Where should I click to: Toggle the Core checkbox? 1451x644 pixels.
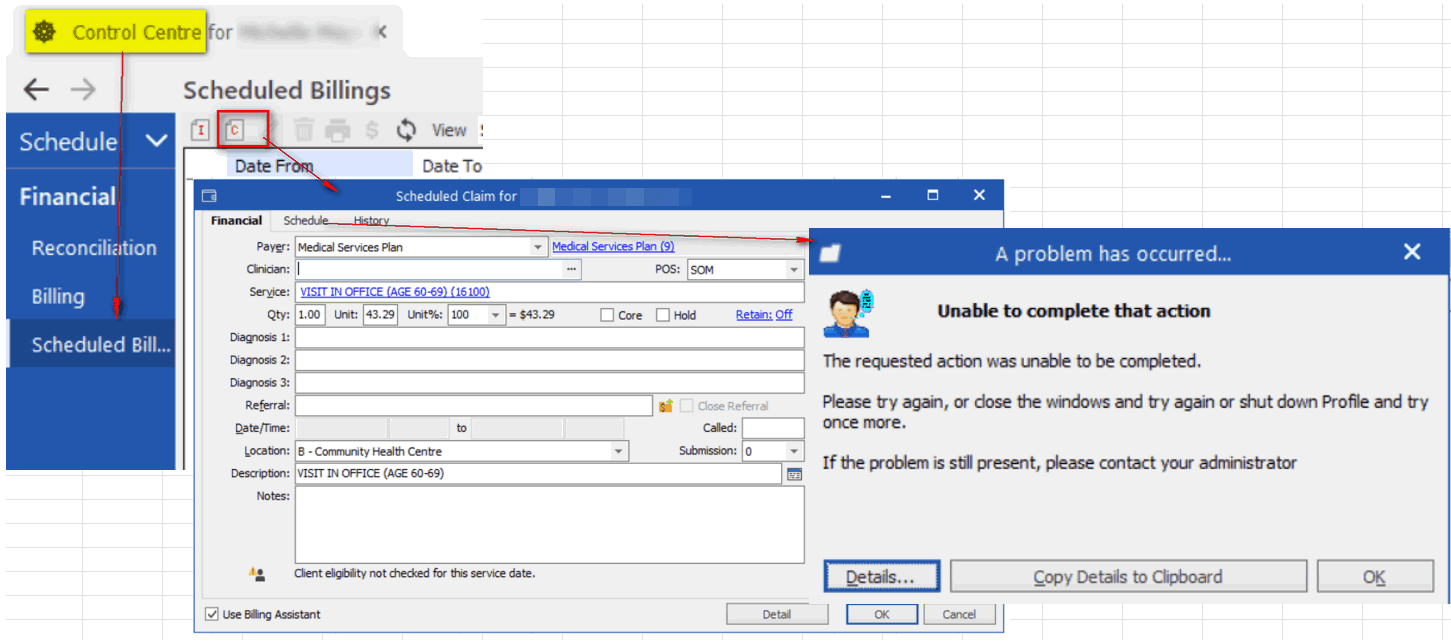(x=607, y=315)
